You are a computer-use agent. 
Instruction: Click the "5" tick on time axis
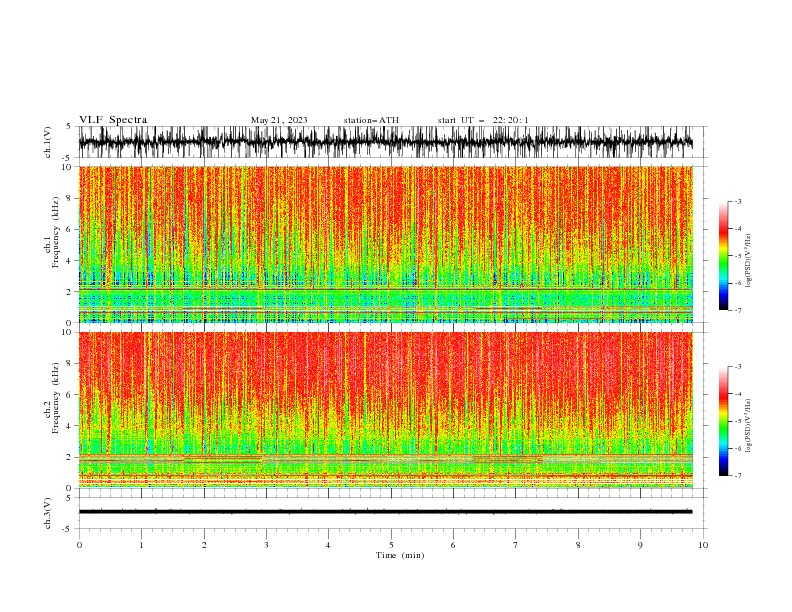click(x=391, y=545)
